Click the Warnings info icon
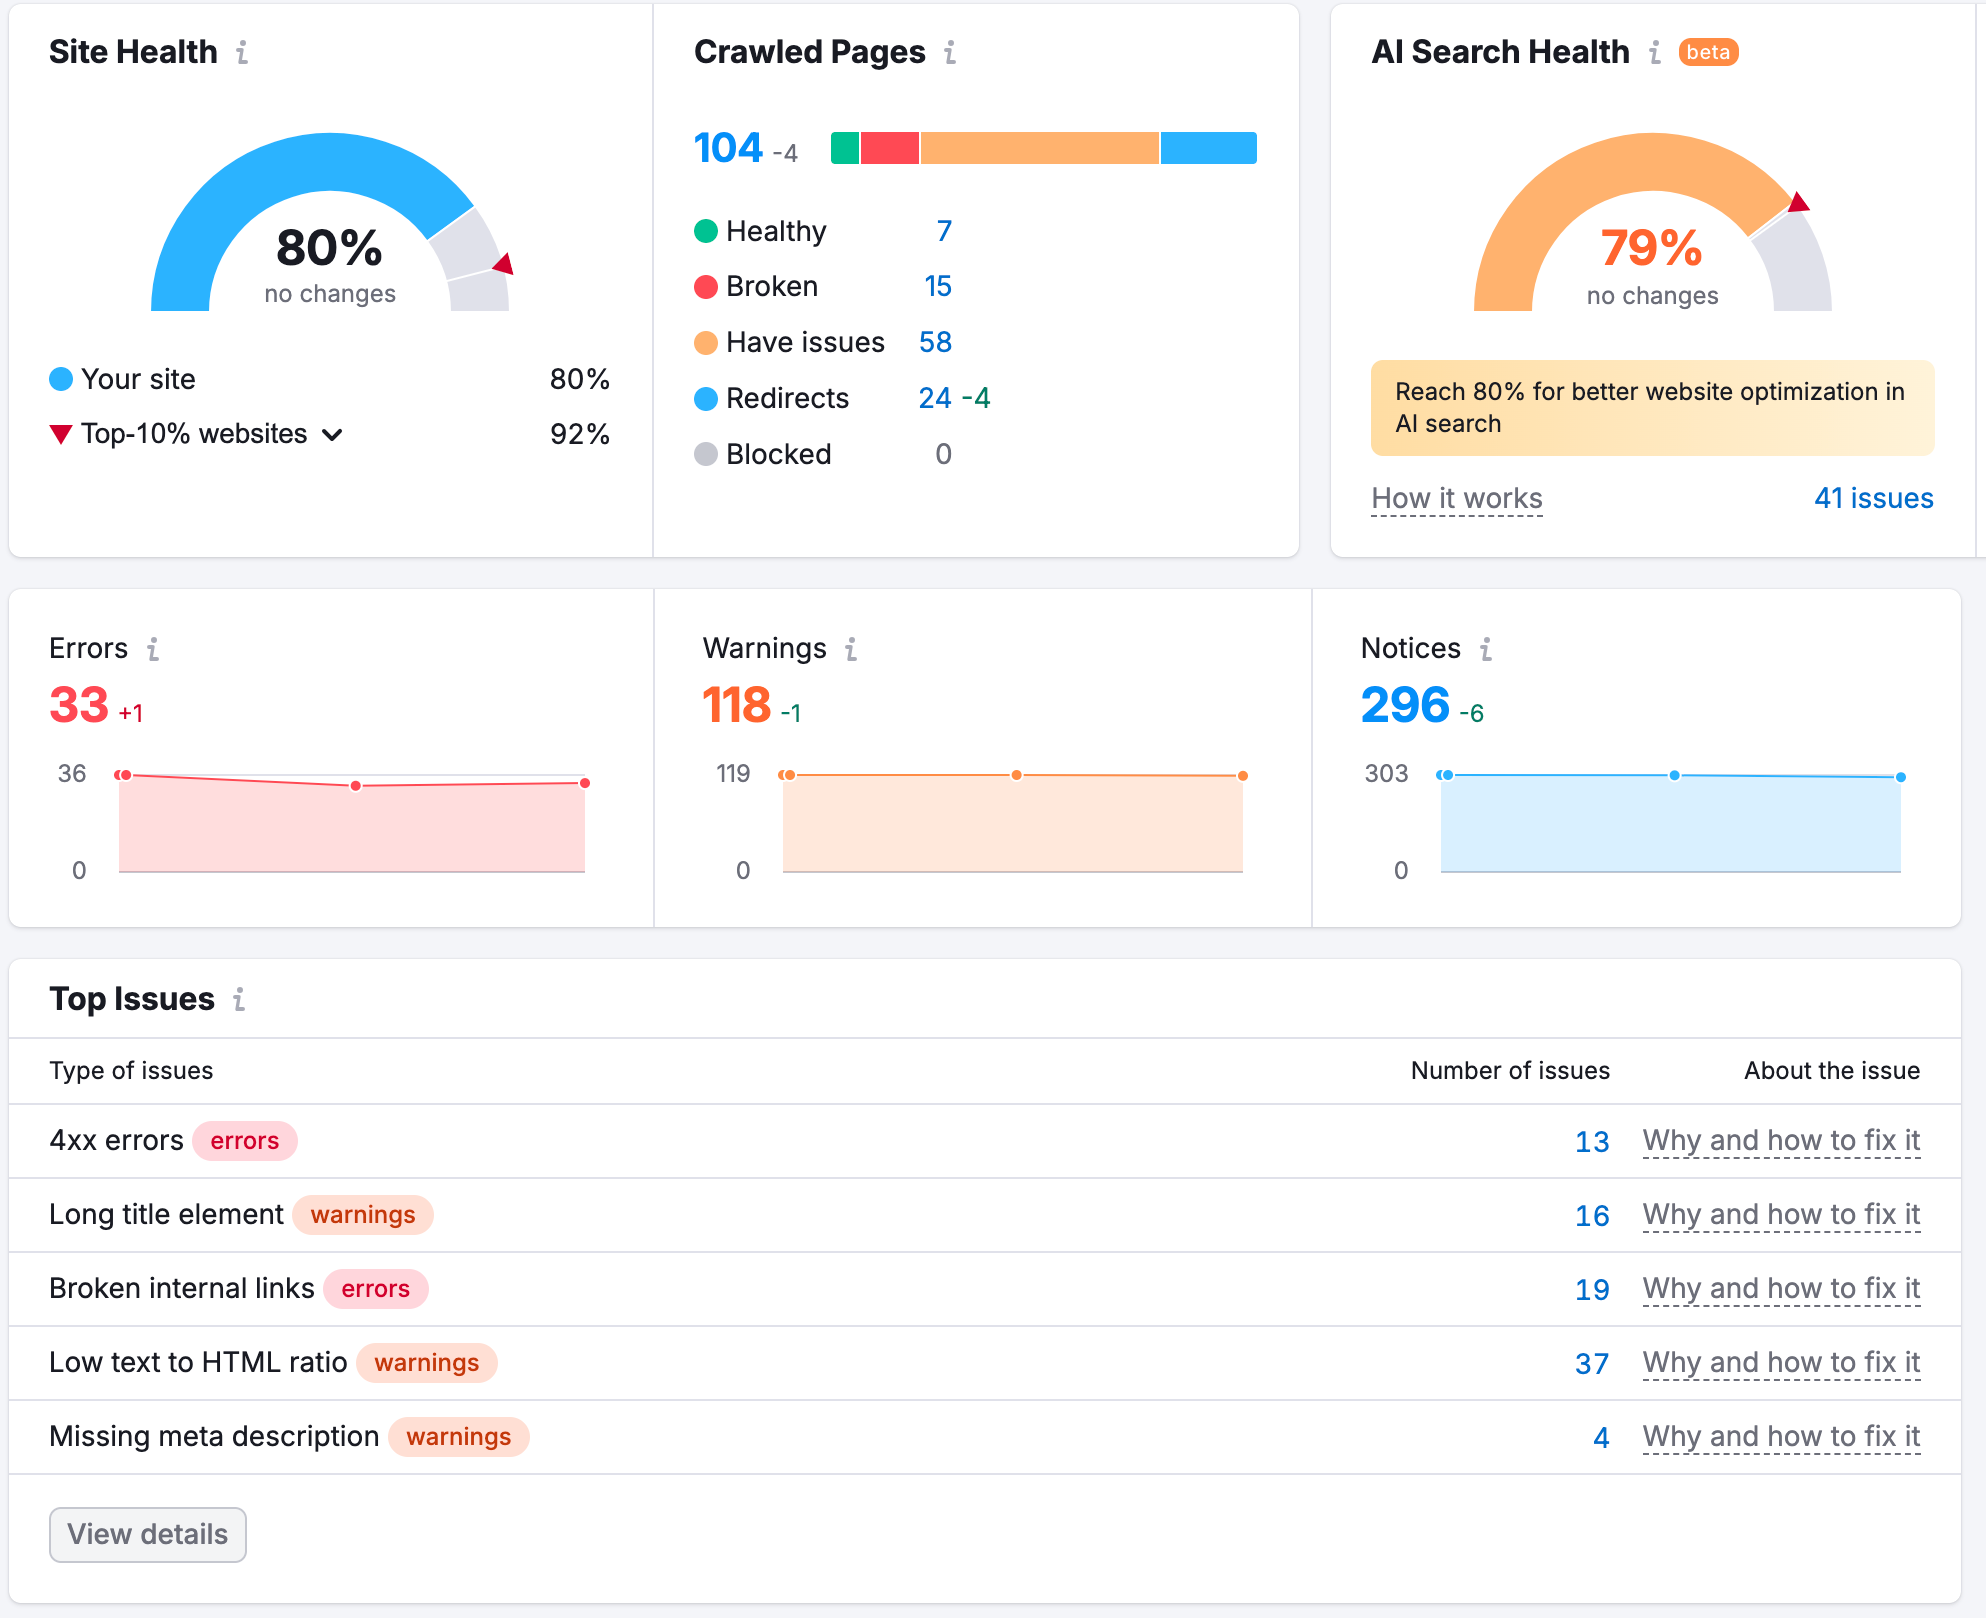1986x1618 pixels. tap(851, 649)
